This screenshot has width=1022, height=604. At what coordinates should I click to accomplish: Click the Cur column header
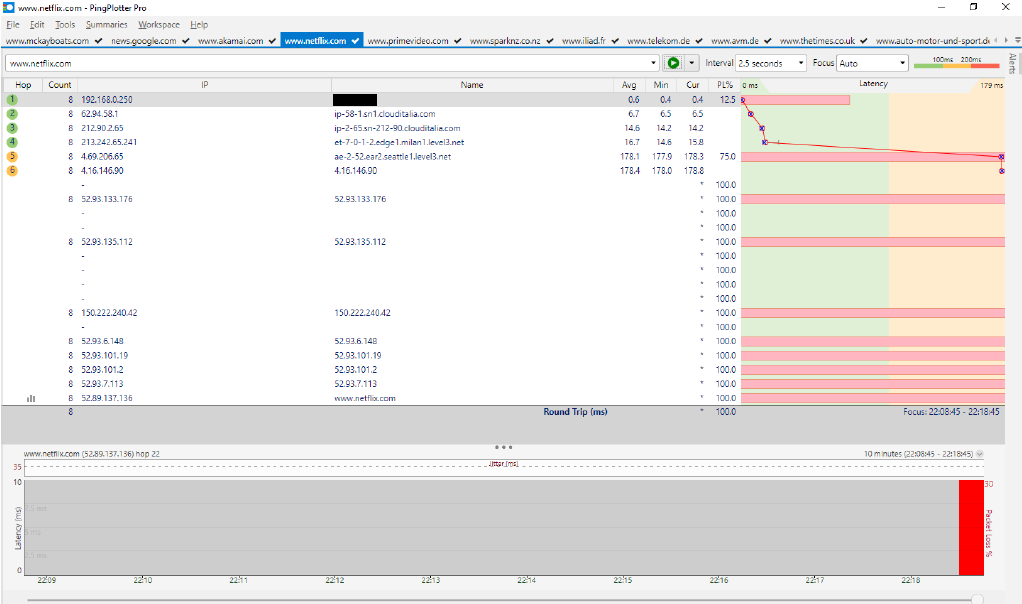point(693,85)
